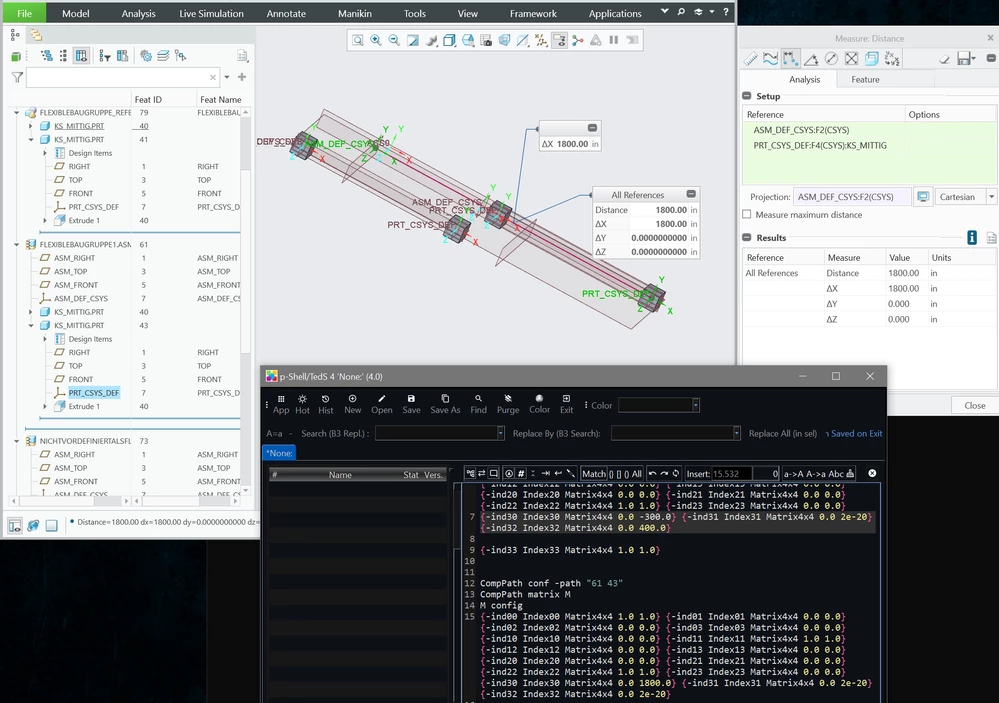Select the Distance measure icon
The height and width of the screenshot is (703, 999).
point(790,59)
